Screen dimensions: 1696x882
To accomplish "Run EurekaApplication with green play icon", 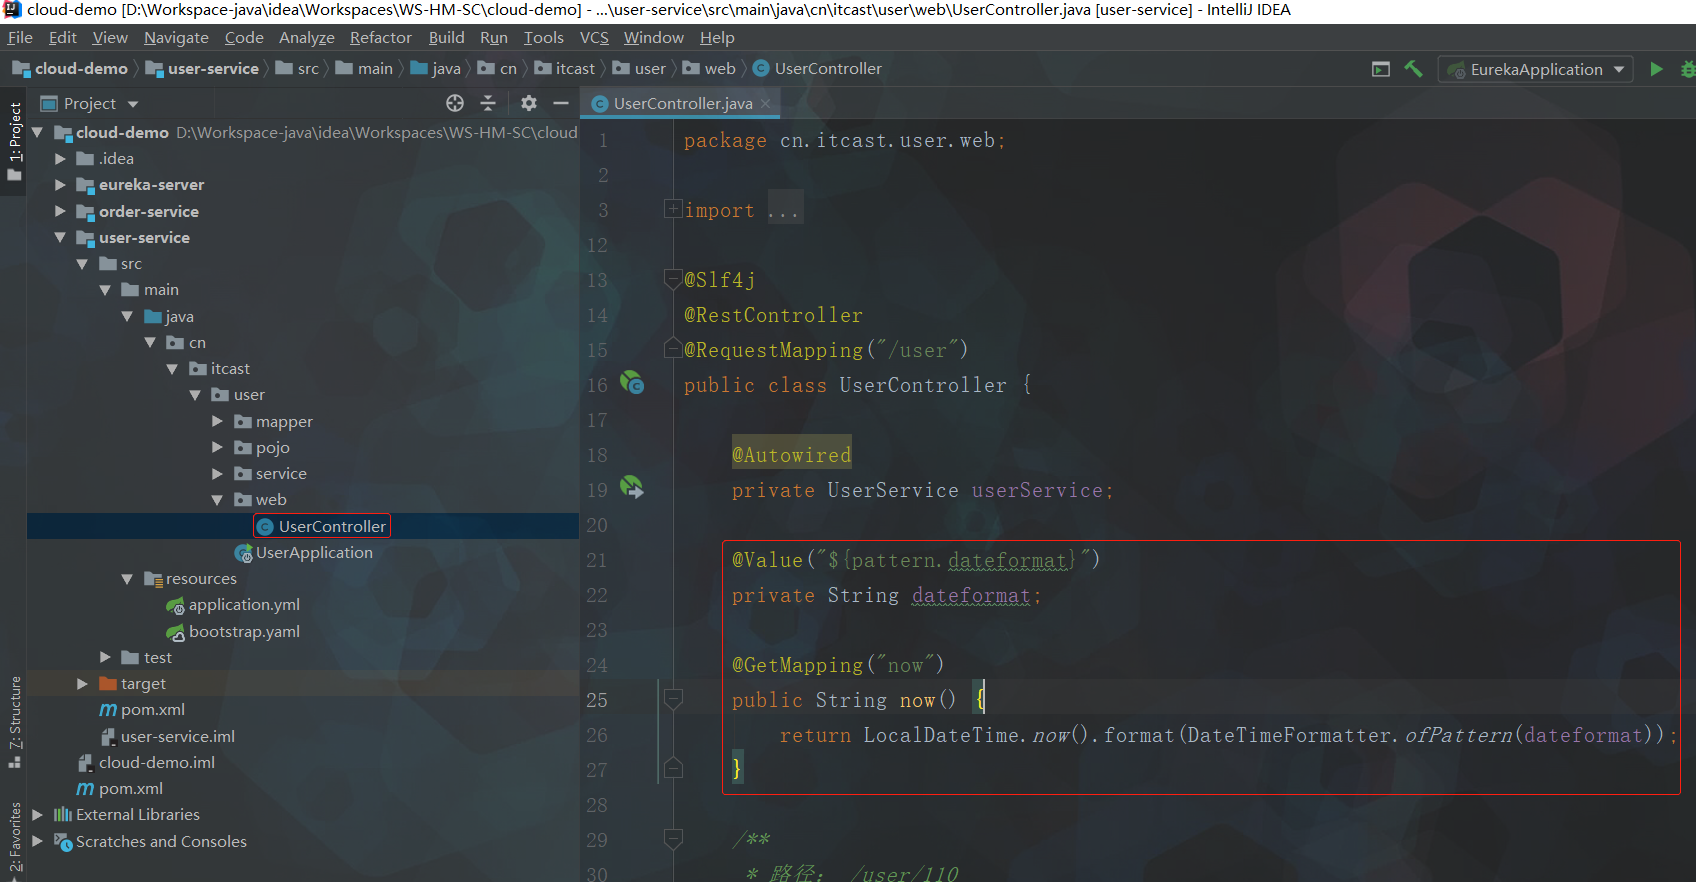I will click(1656, 69).
